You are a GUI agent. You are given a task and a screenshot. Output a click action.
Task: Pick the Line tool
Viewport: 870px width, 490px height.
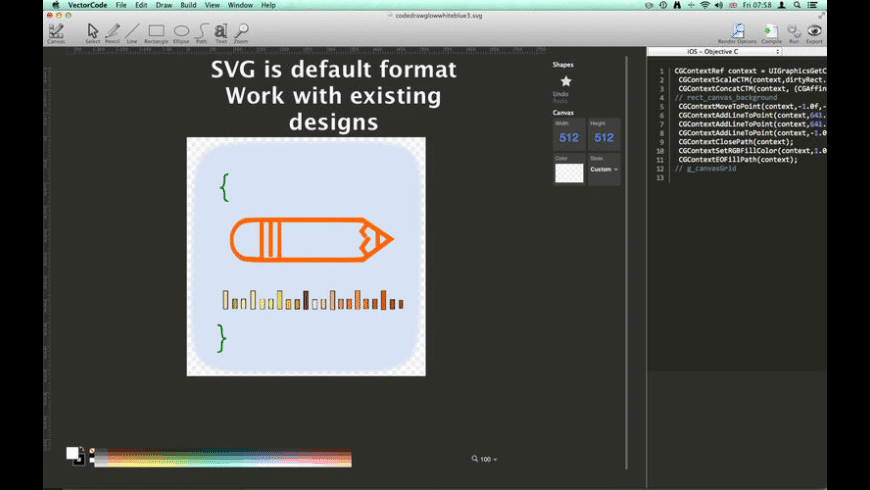click(x=132, y=33)
